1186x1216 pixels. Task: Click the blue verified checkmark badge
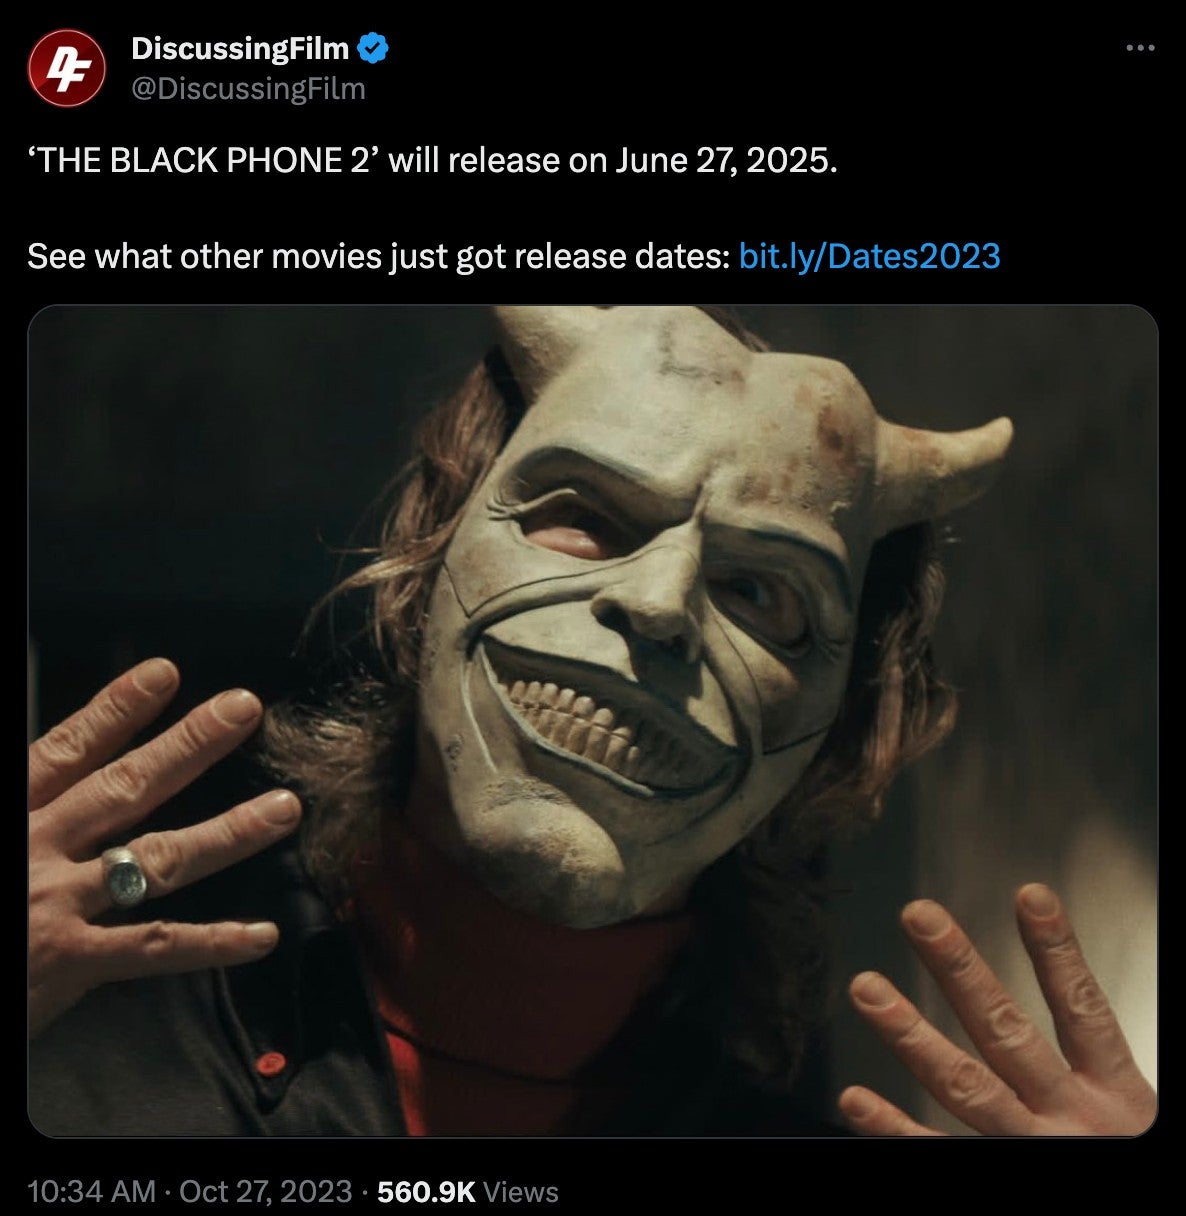point(372,46)
